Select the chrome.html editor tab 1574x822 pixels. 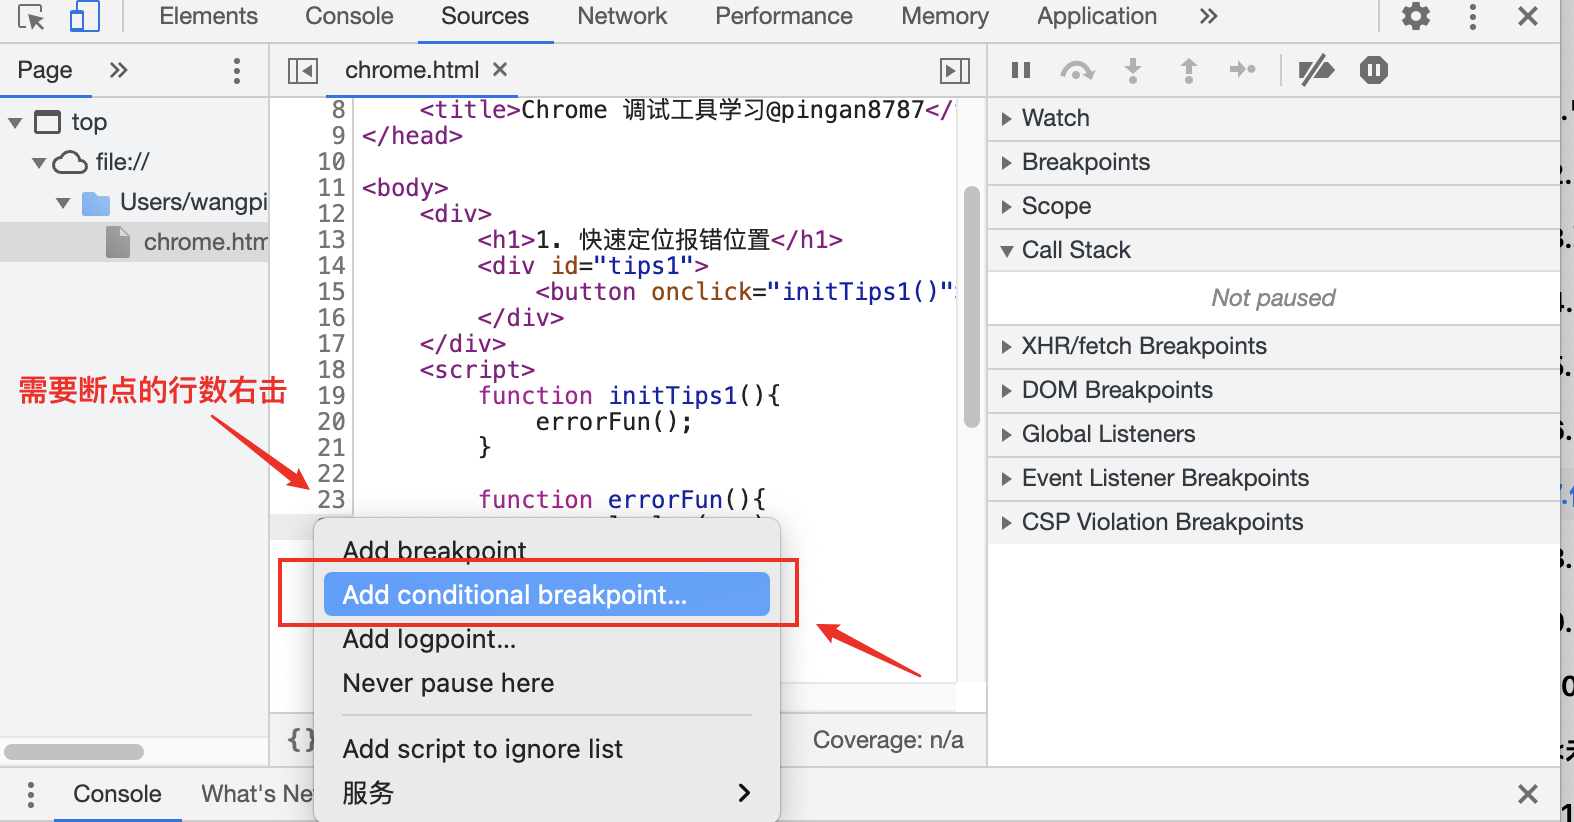[412, 70]
